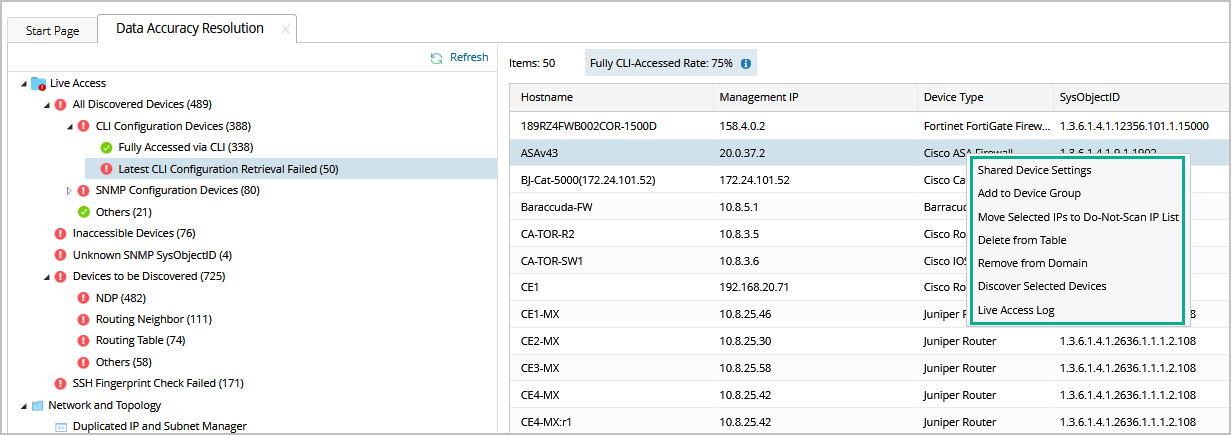Viewport: 1231px width, 435px height.
Task: Click info icon beside Fully CLI-Accessed Rate
Action: click(x=746, y=64)
